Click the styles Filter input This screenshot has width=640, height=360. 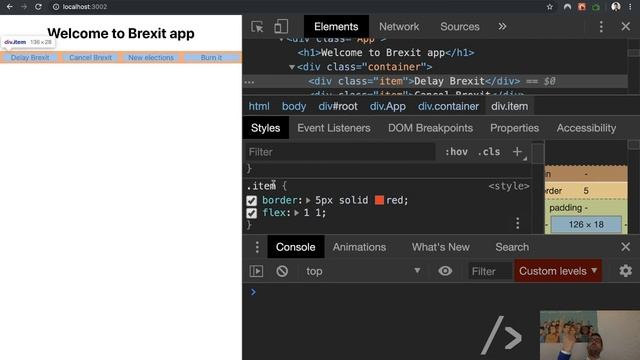340,152
